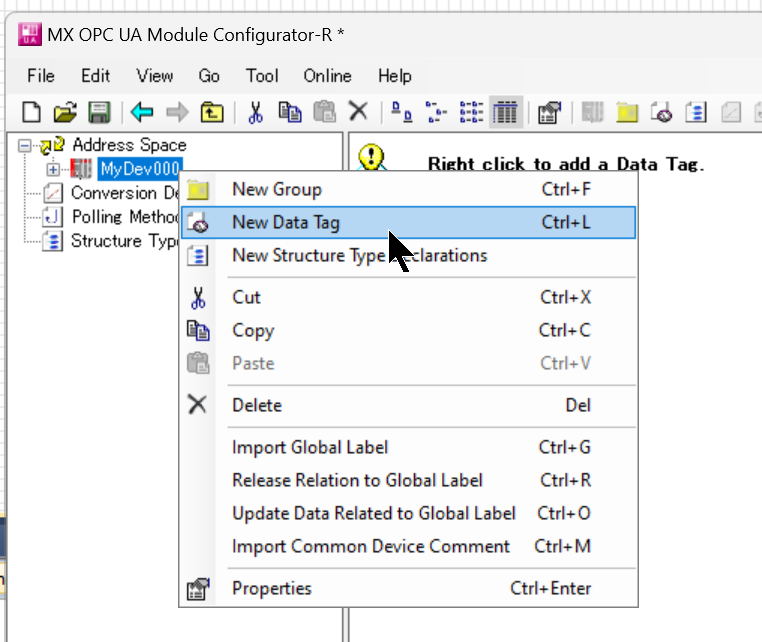Click the Cut scissors icon in the toolbar
Viewport: 762px width, 642px height.
click(255, 112)
